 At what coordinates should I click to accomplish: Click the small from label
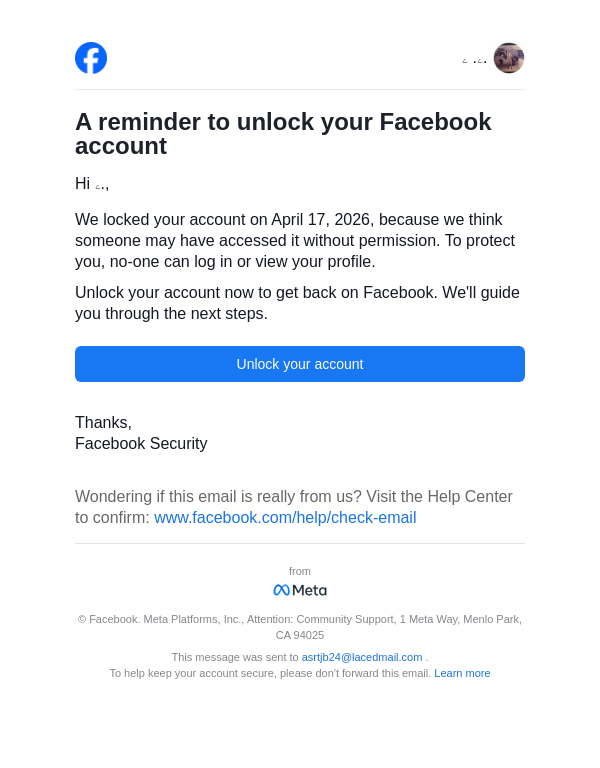pyautogui.click(x=300, y=571)
